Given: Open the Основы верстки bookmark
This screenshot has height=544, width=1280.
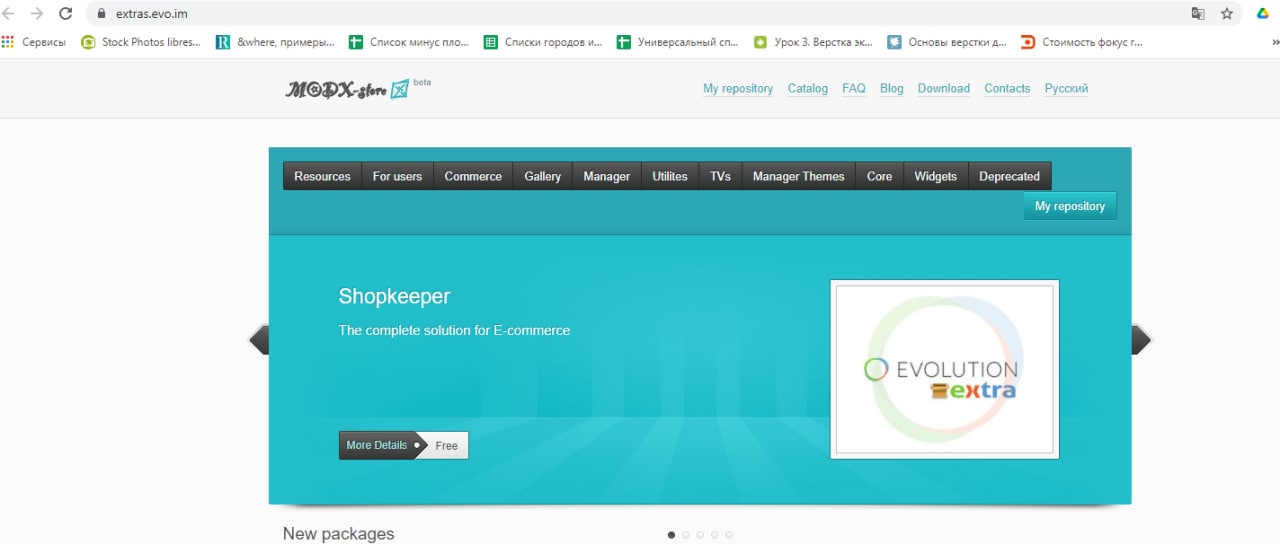Looking at the screenshot, I should tap(947, 42).
